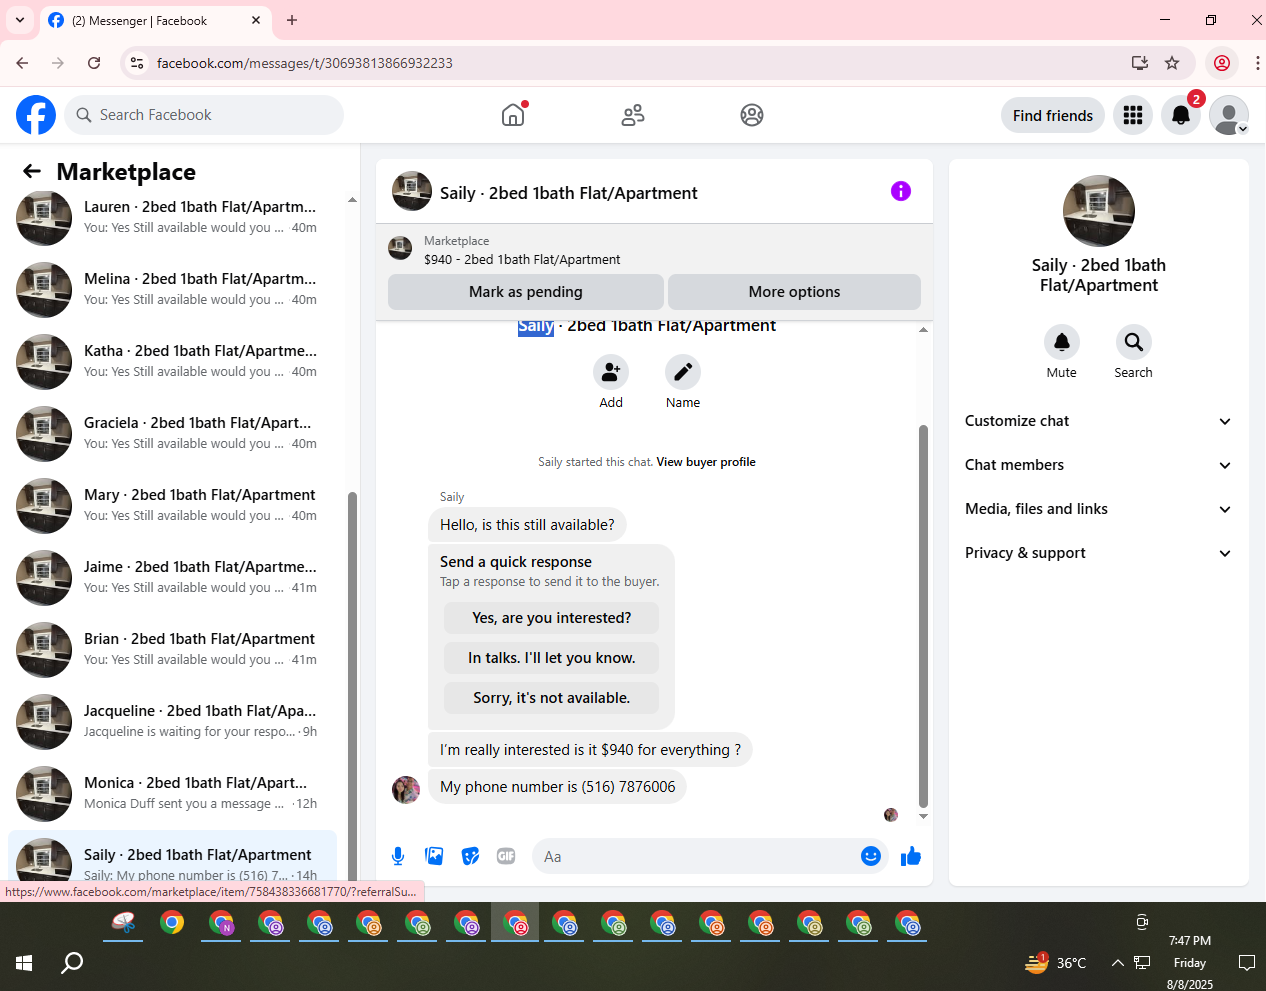Open Jaime conversation

[x=172, y=577]
